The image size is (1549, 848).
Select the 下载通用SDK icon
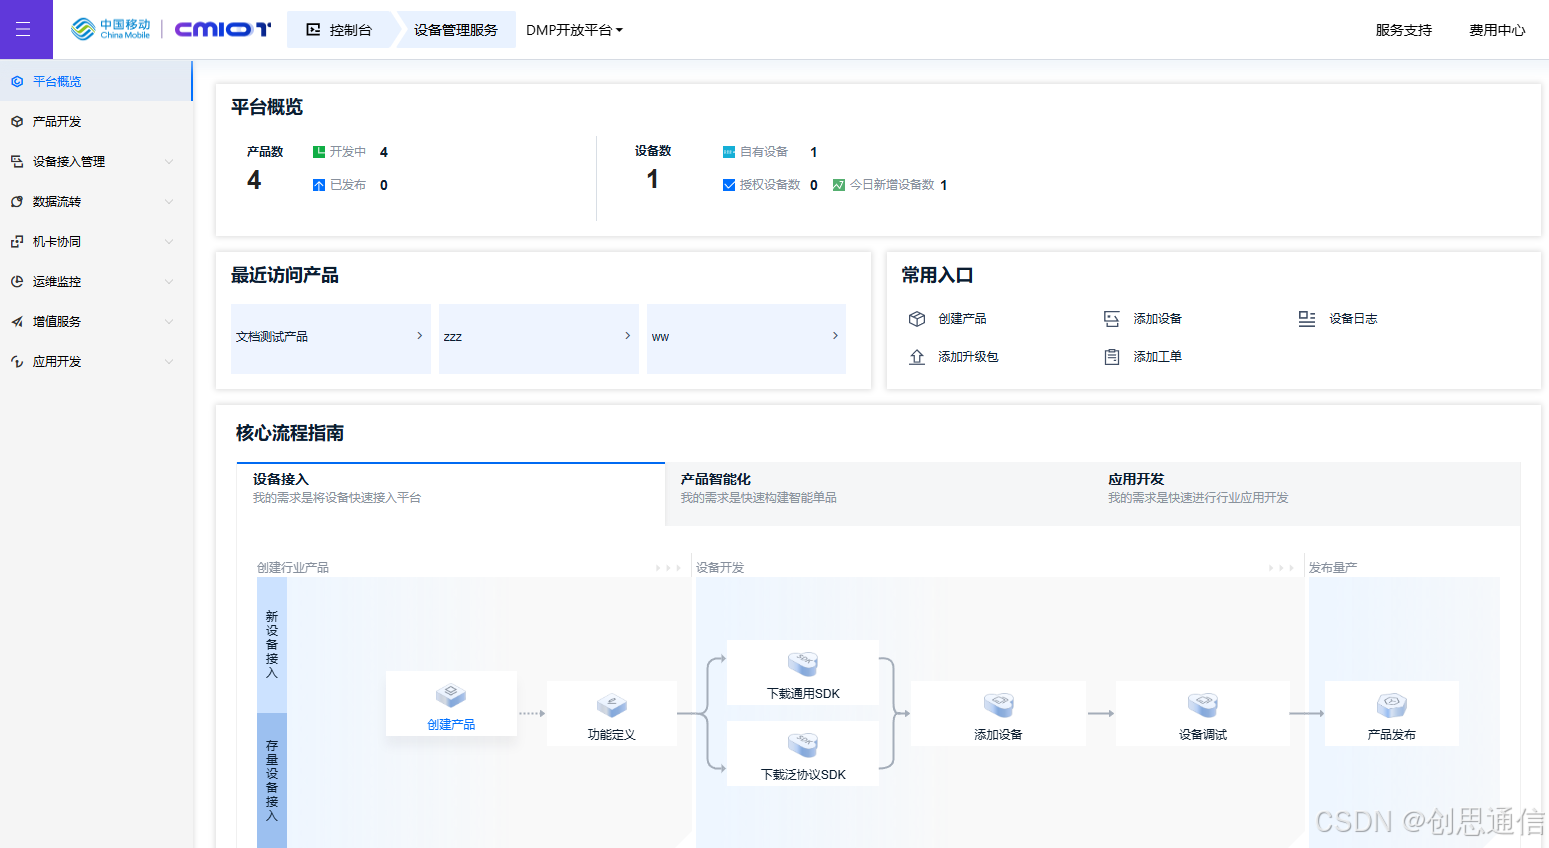(802, 662)
